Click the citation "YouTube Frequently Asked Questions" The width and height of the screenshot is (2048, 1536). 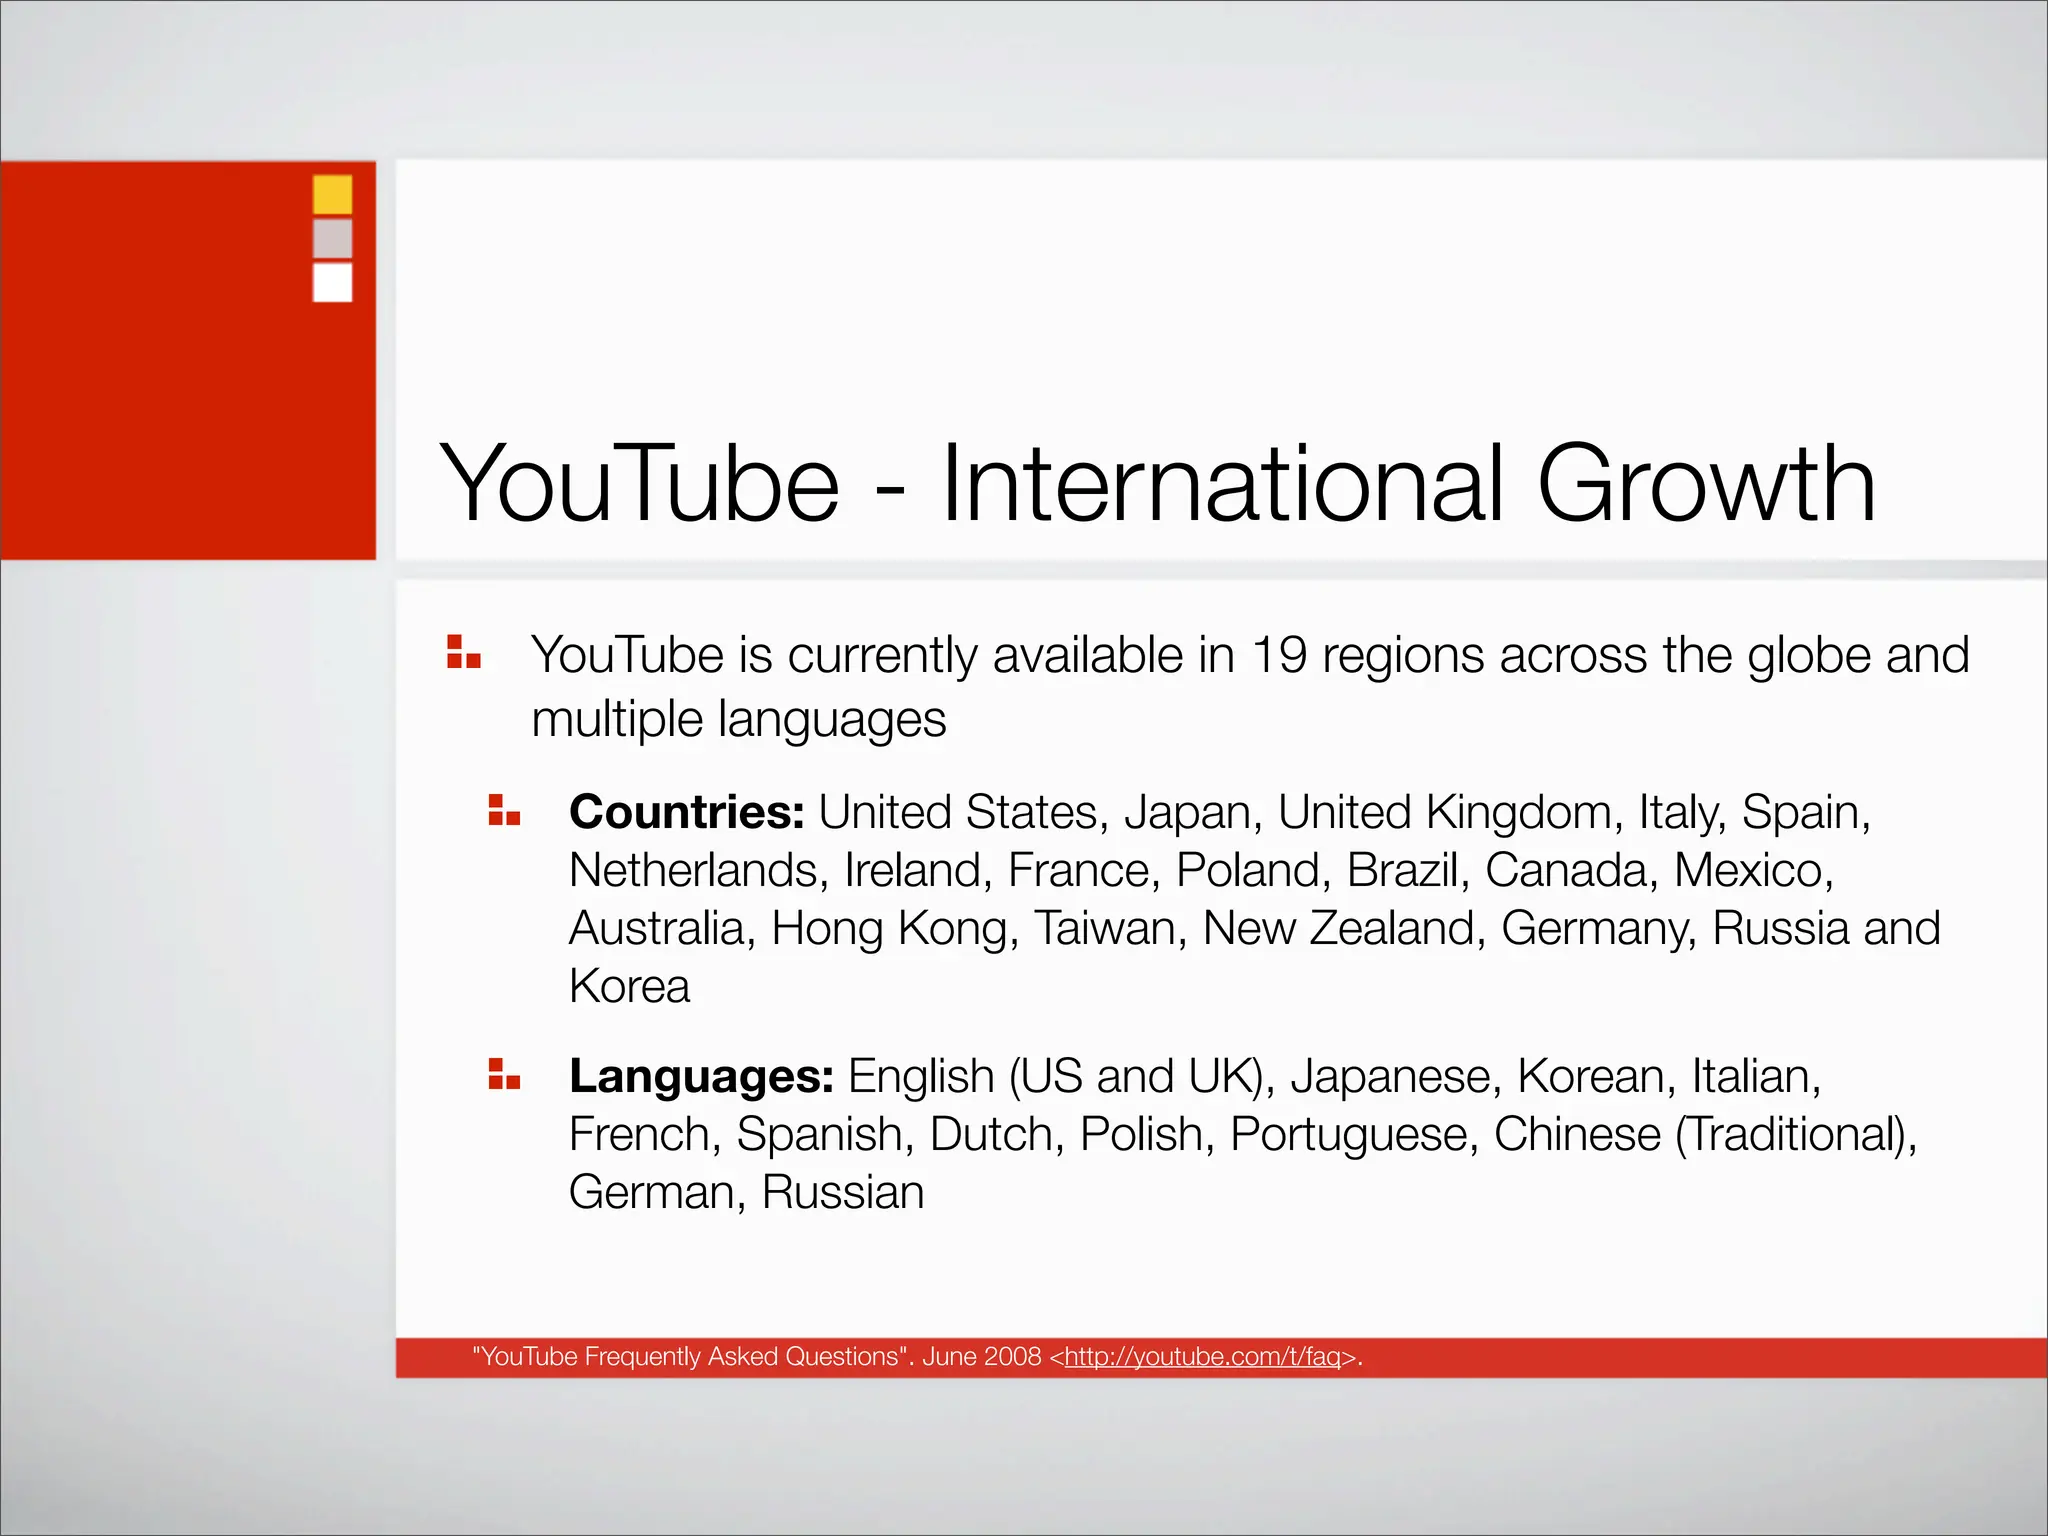click(690, 1357)
